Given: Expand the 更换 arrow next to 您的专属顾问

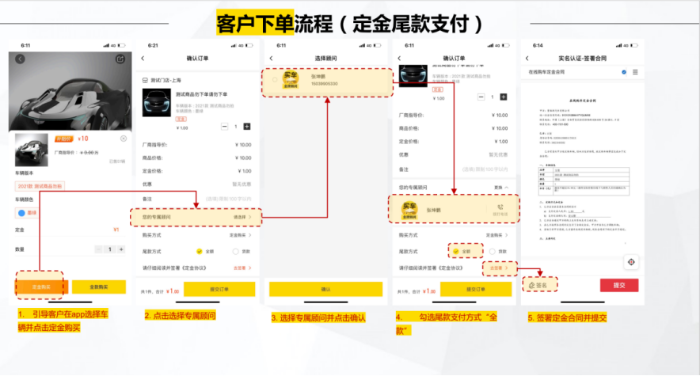Looking at the screenshot, I should (501, 188).
